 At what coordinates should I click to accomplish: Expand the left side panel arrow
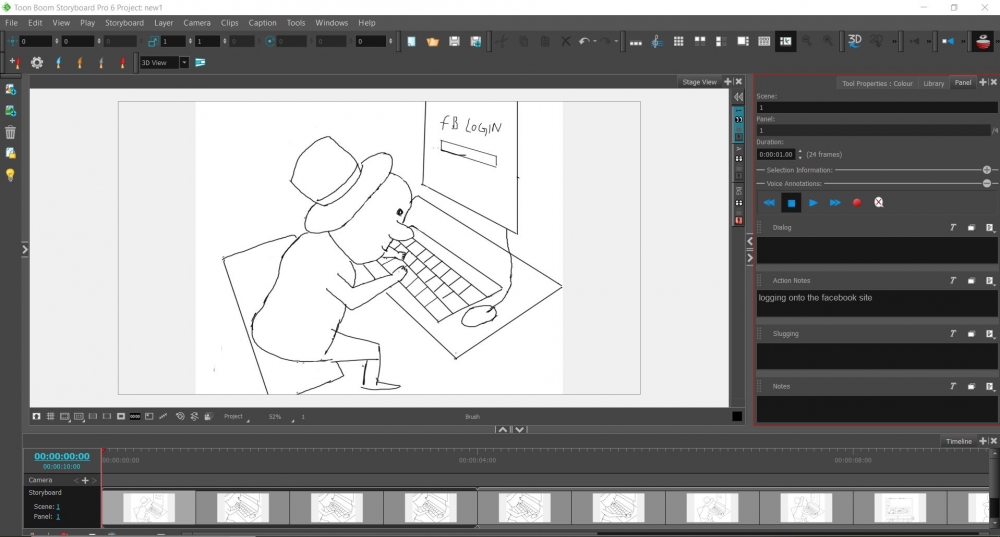25,249
